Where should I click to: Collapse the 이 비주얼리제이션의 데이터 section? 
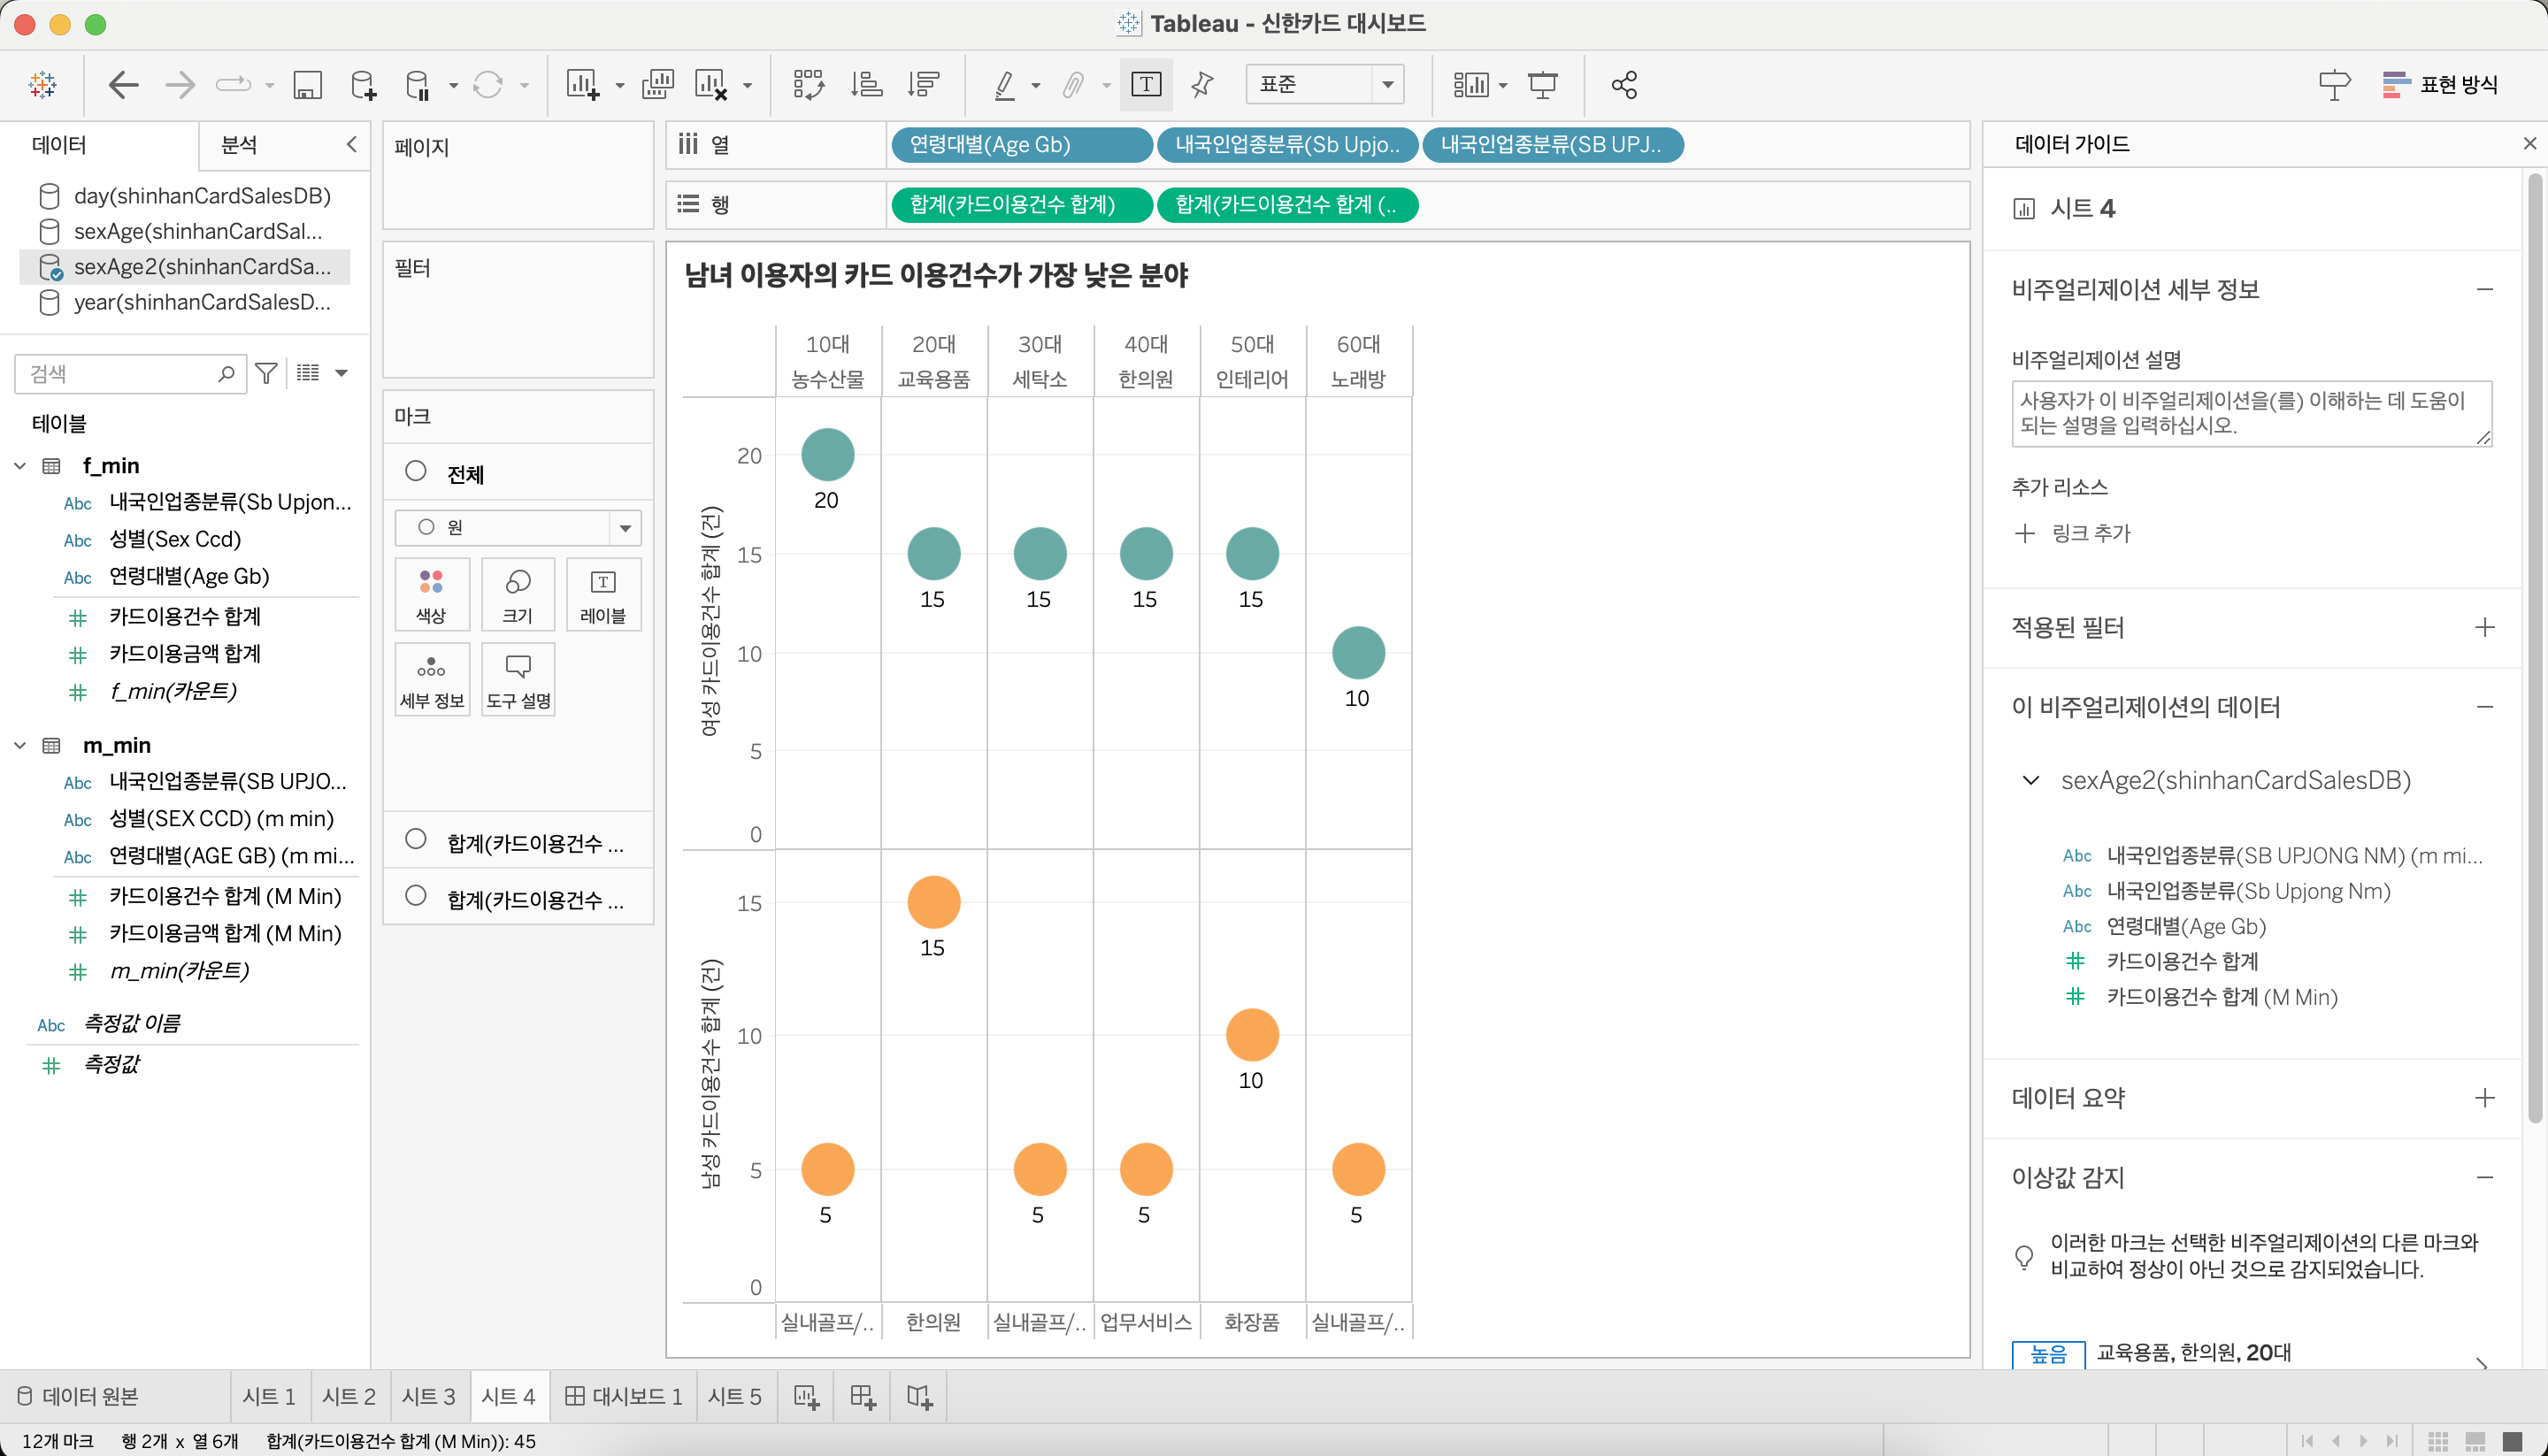coord(2484,707)
